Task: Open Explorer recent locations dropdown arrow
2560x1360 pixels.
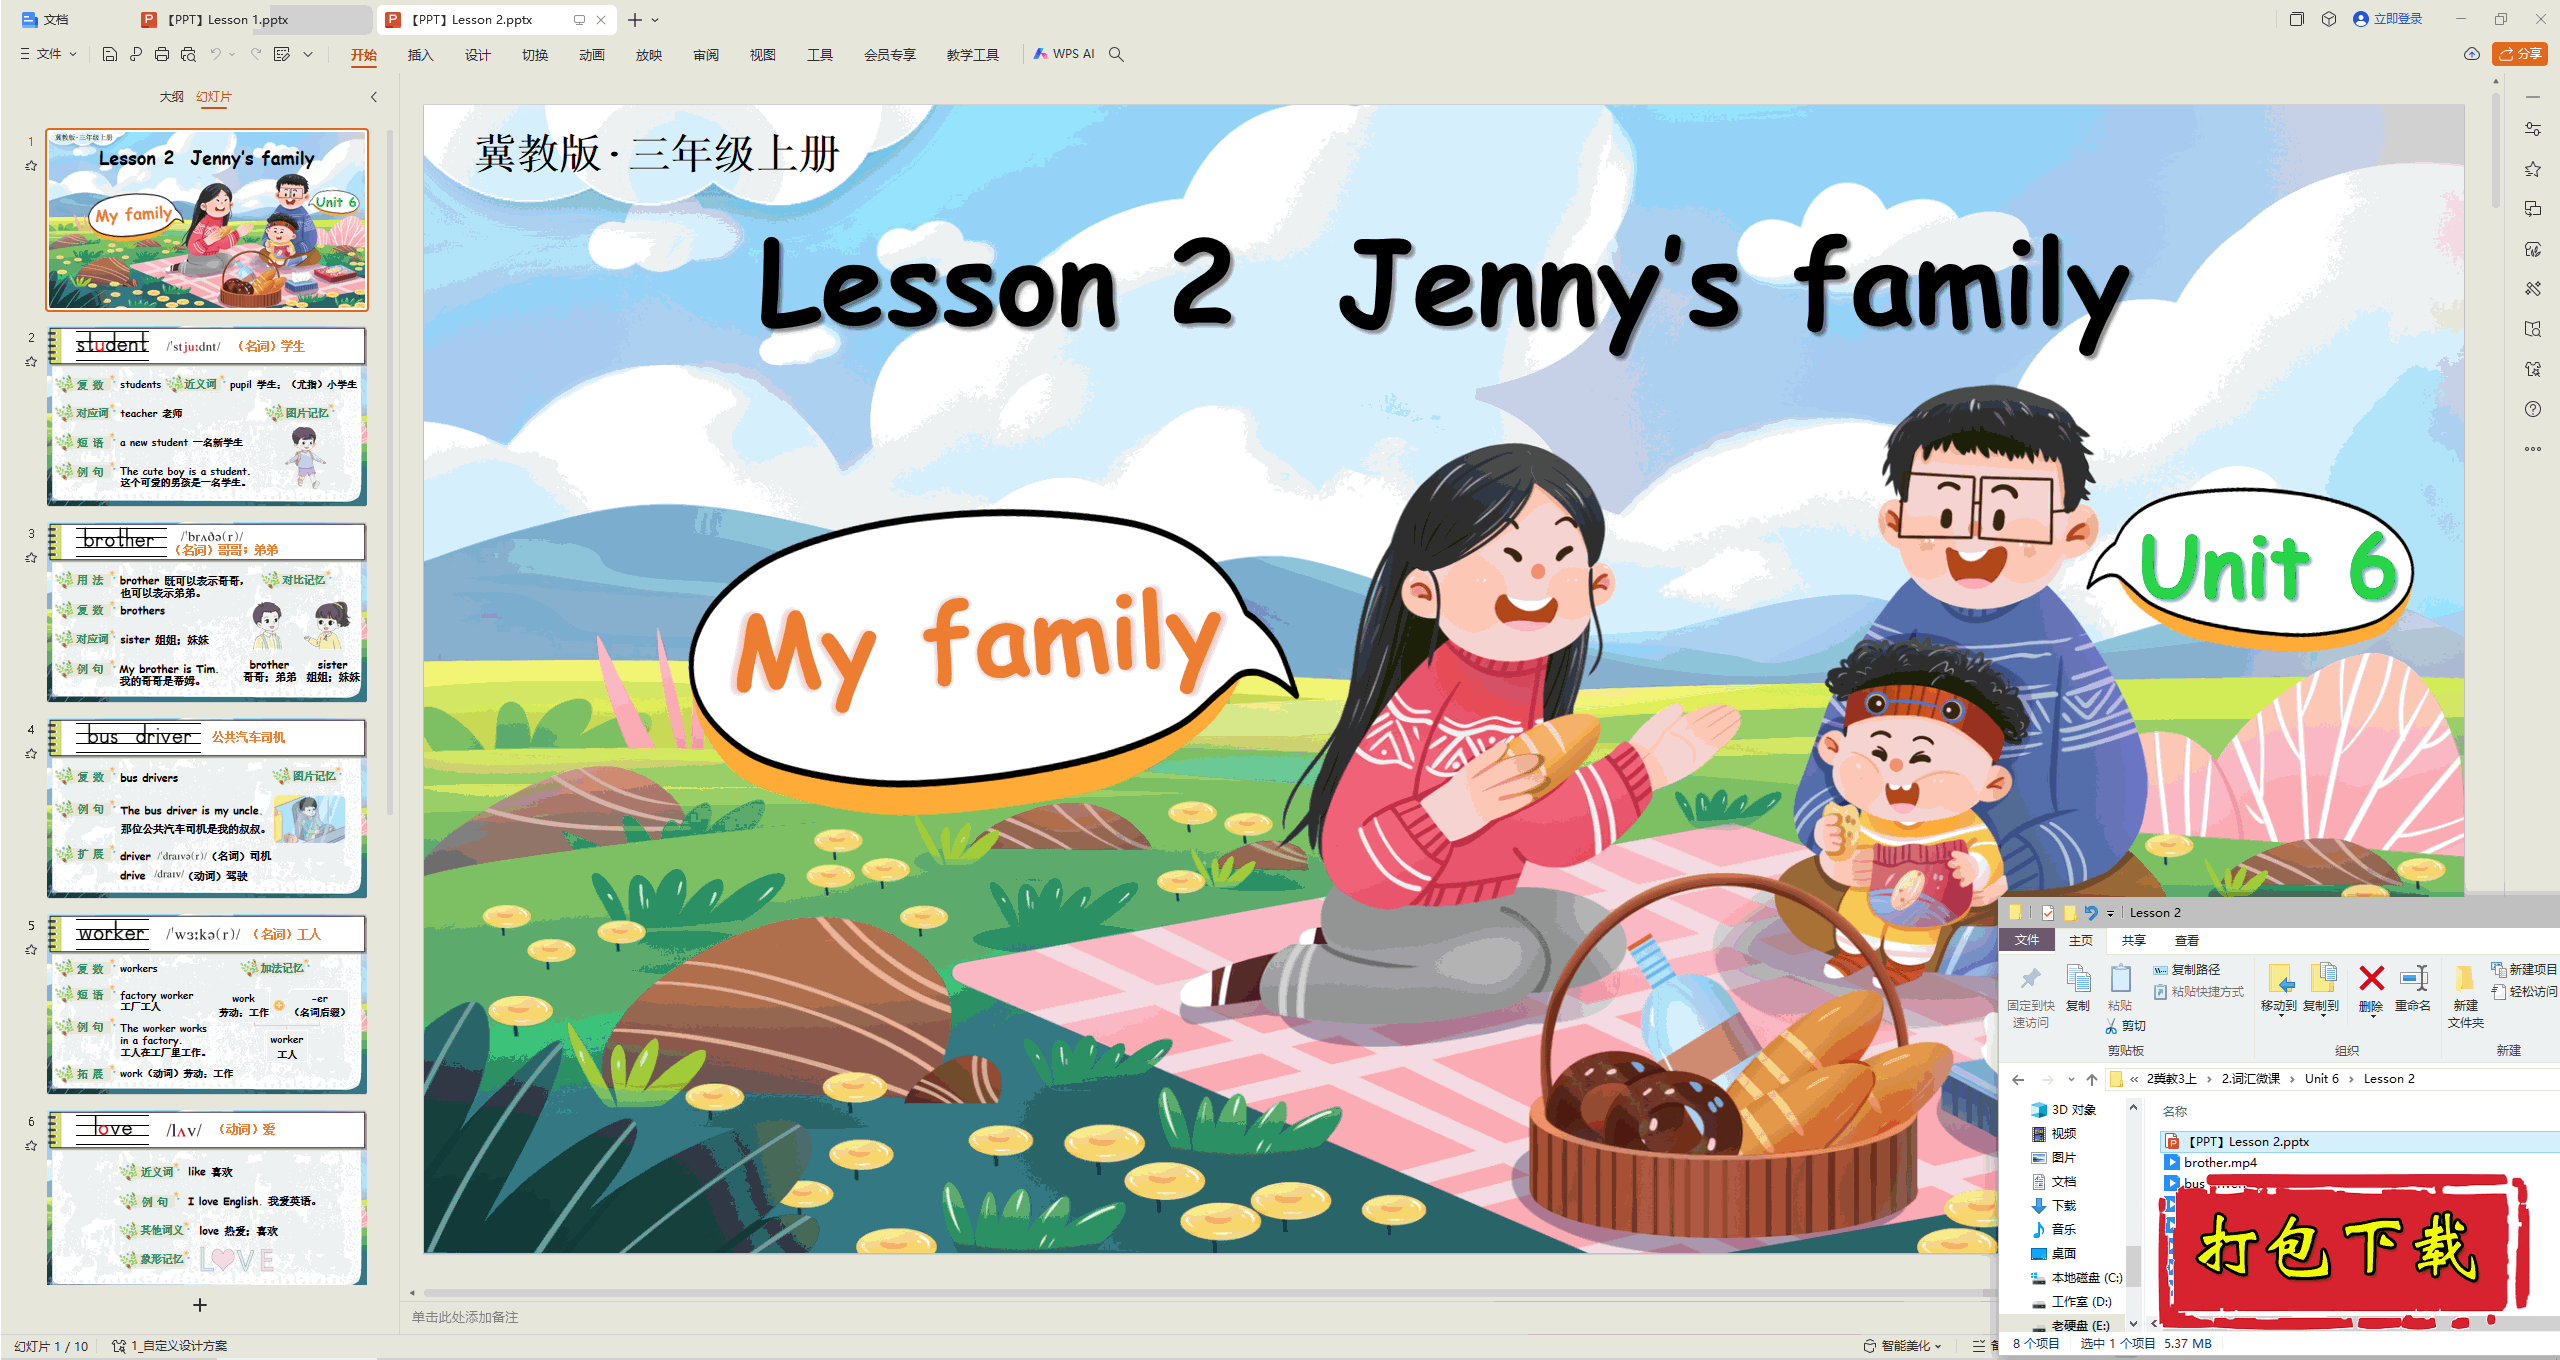Action: 2070,1079
